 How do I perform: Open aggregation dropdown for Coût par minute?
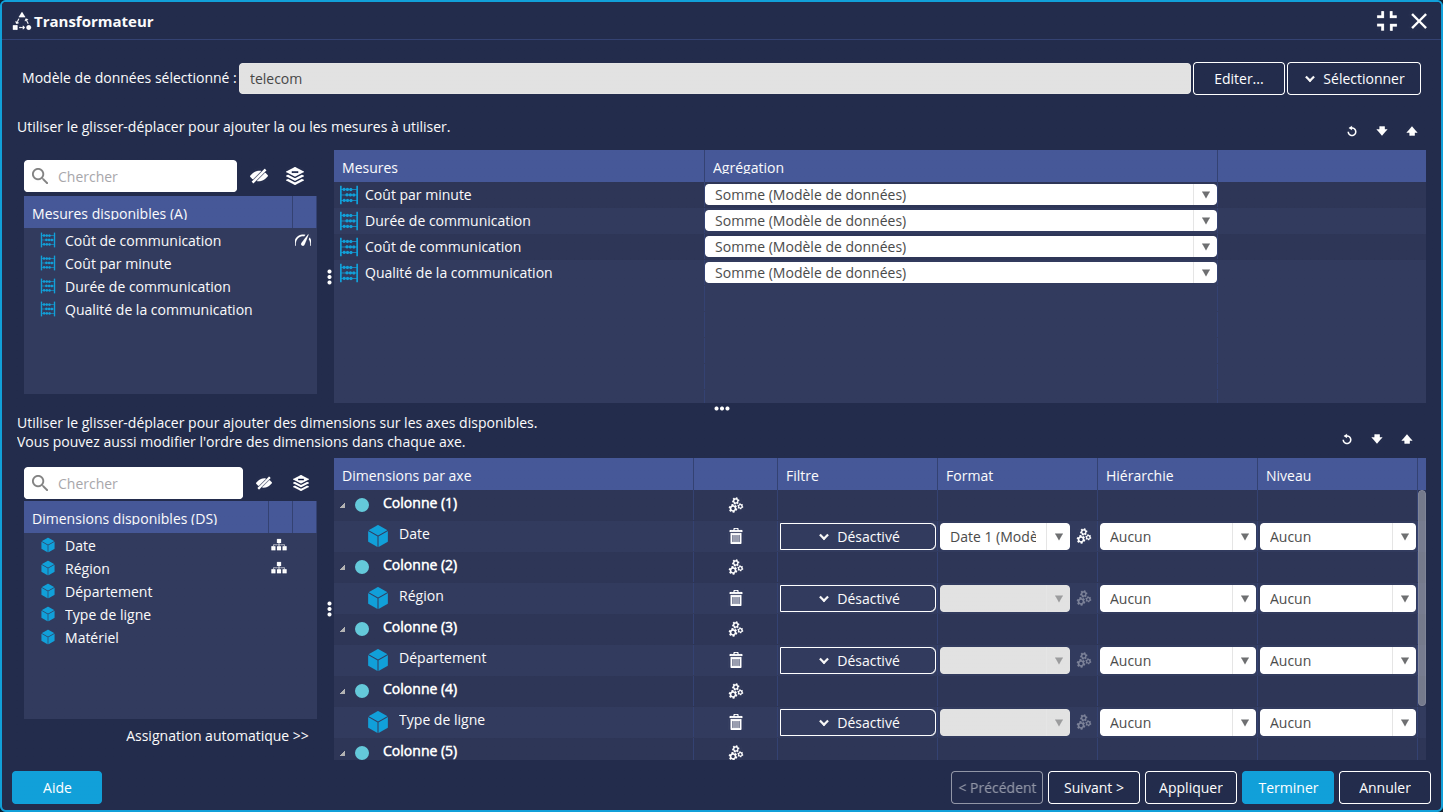point(960,195)
